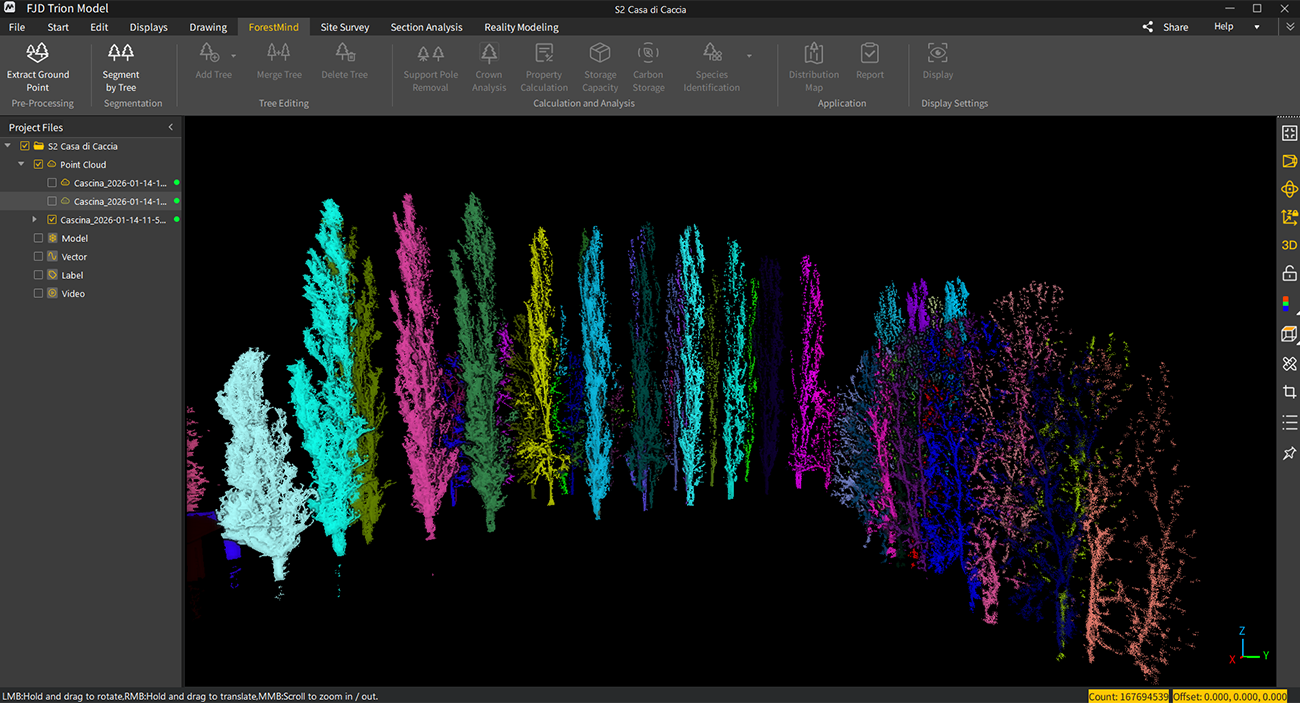Click the unlock padlock icon
This screenshot has height=703, width=1300.
[x=1289, y=273]
